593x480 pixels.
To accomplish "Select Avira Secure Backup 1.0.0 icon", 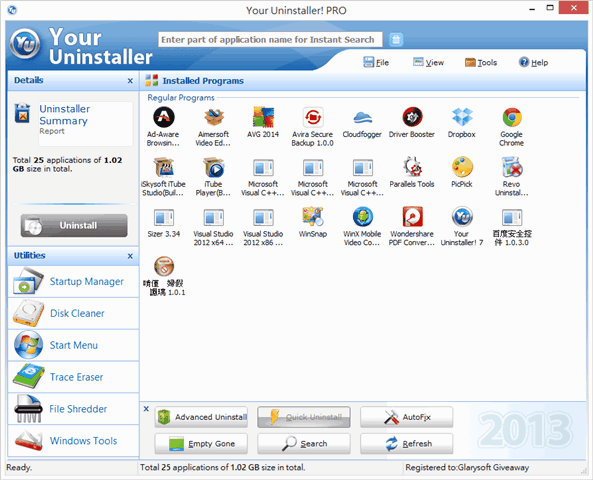I will tap(313, 117).
